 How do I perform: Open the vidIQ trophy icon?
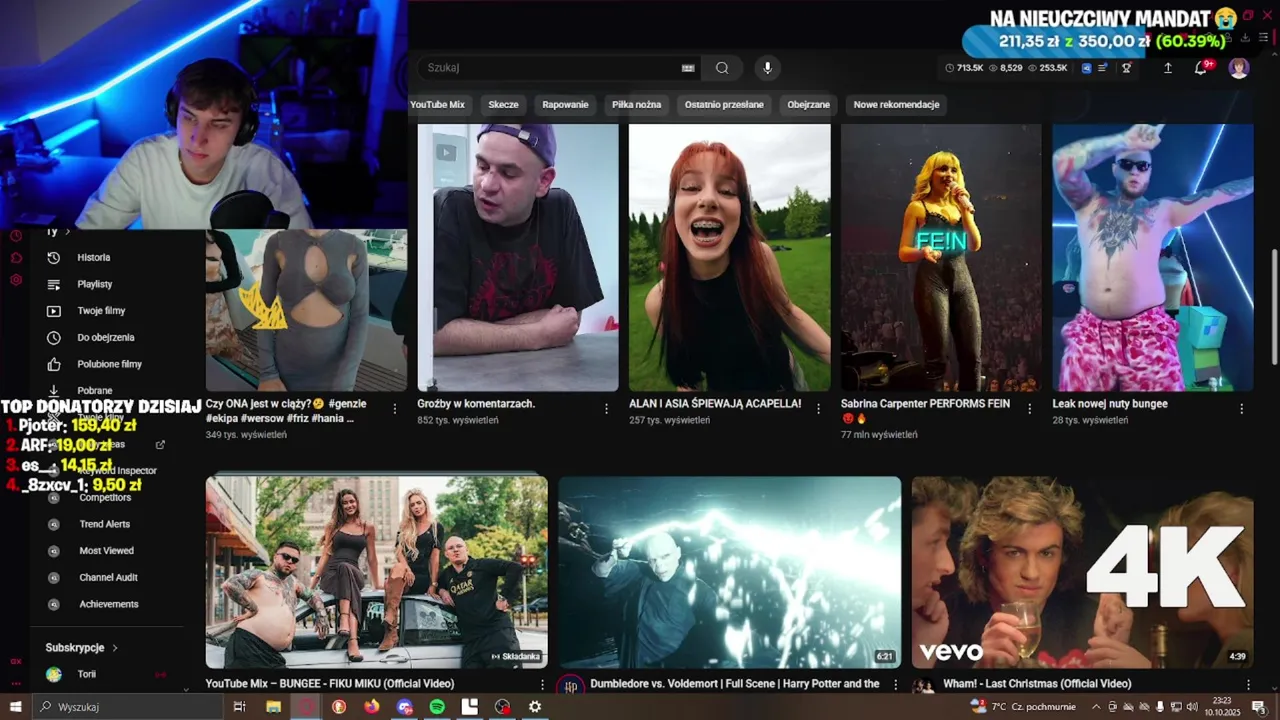(x=1126, y=68)
